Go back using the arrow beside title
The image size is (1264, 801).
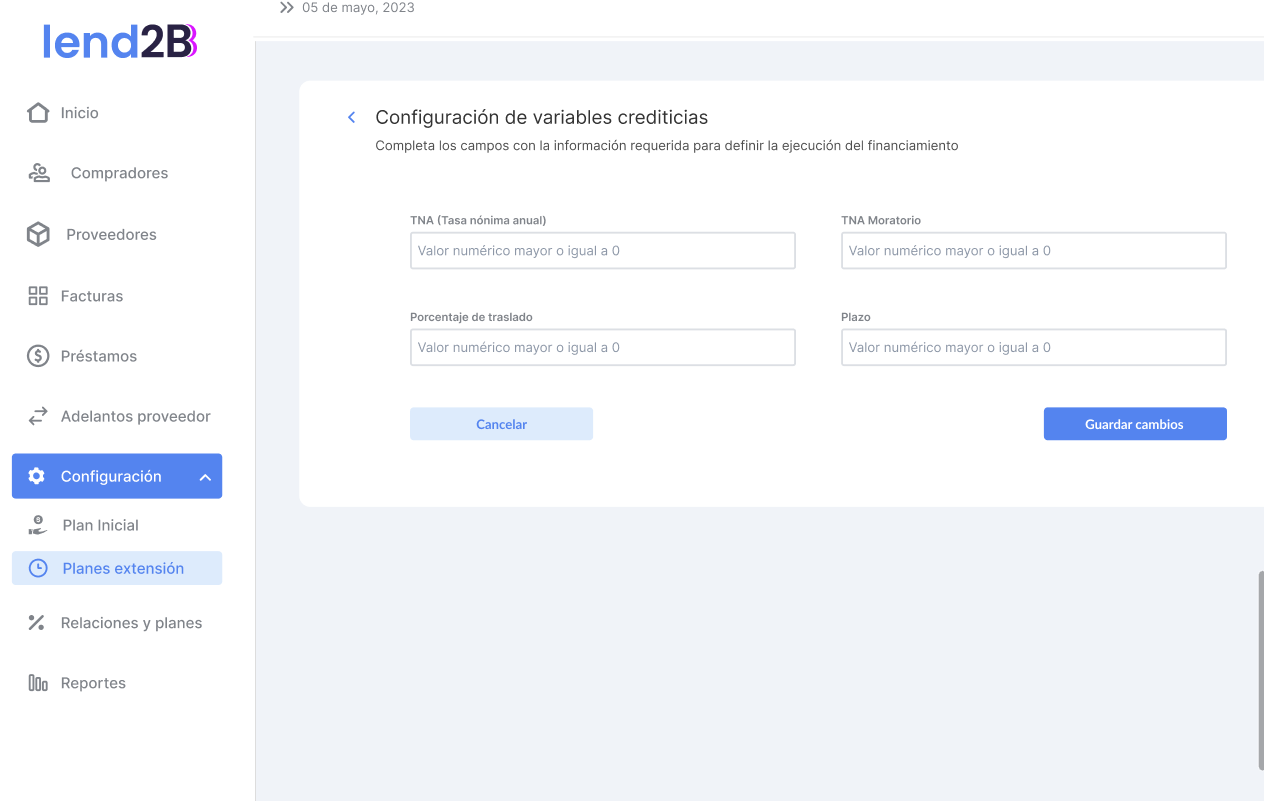click(351, 118)
